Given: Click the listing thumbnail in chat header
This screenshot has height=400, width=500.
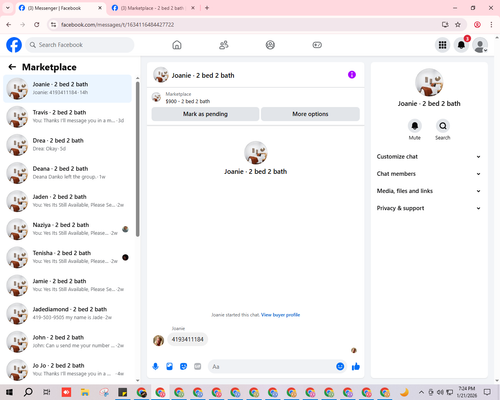Looking at the screenshot, I should point(156,97).
